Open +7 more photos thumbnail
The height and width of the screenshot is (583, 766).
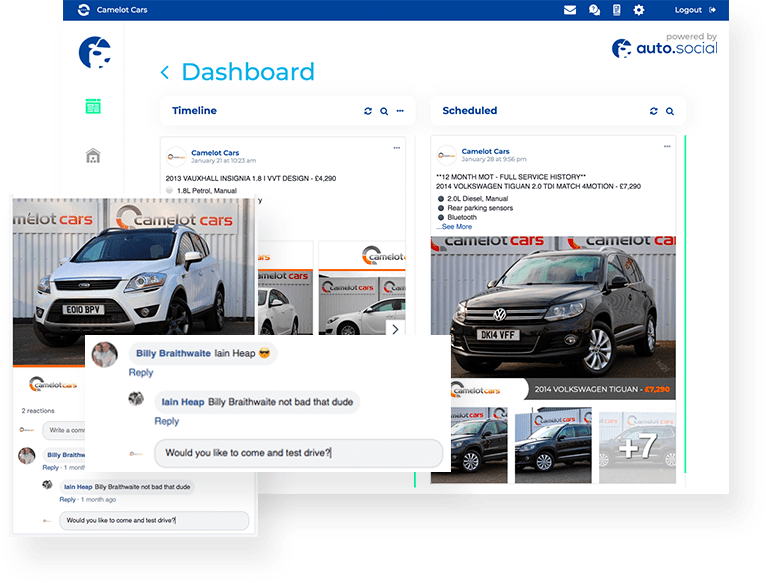click(637, 445)
